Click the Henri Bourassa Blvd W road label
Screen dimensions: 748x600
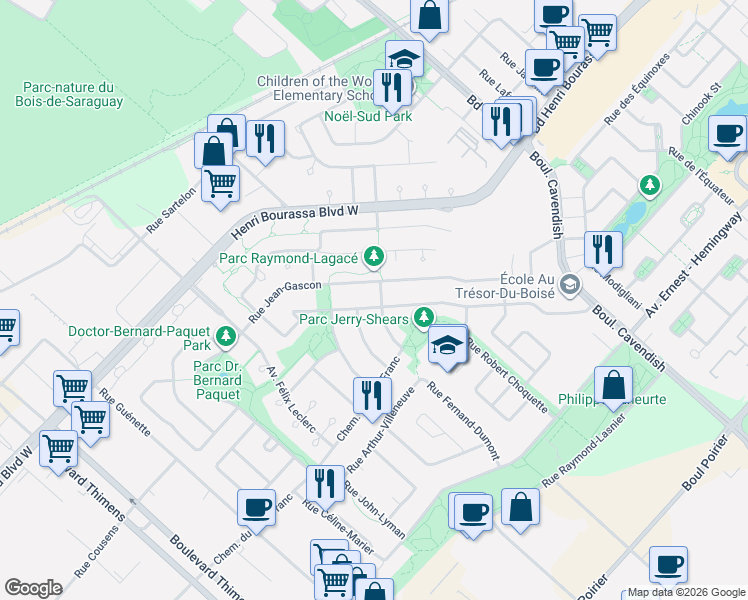point(294,221)
